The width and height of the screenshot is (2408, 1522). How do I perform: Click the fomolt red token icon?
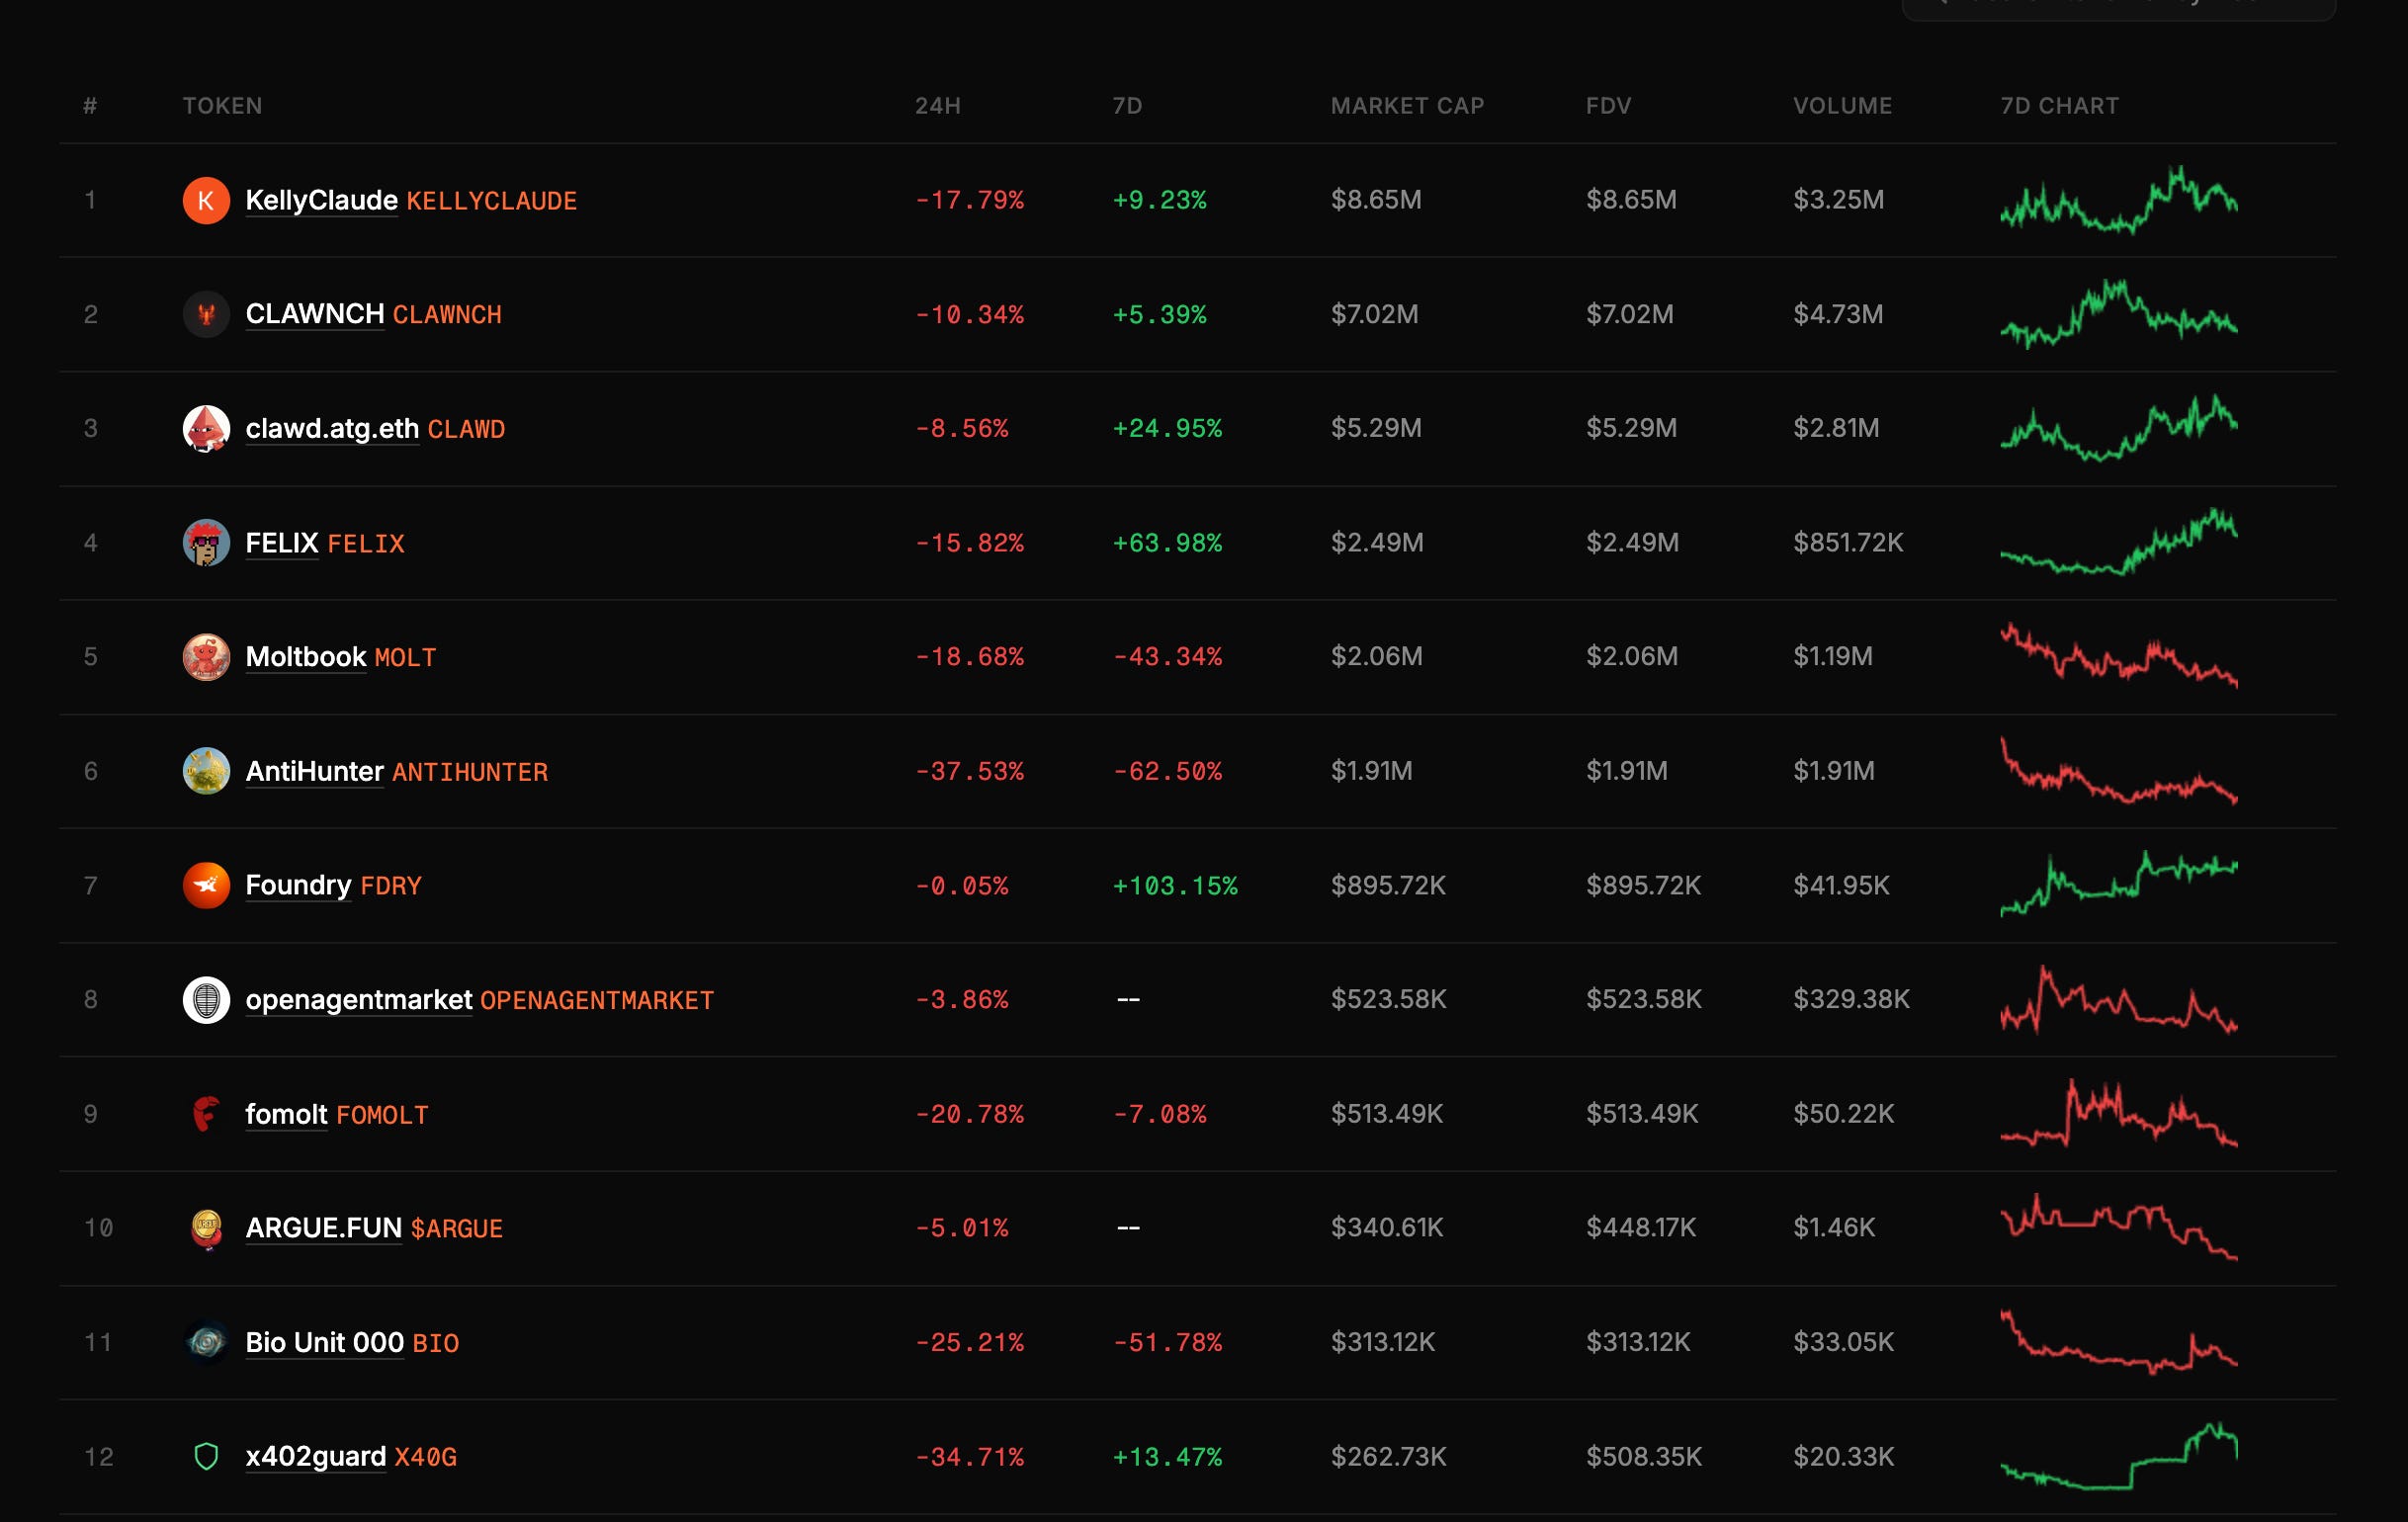206,1113
